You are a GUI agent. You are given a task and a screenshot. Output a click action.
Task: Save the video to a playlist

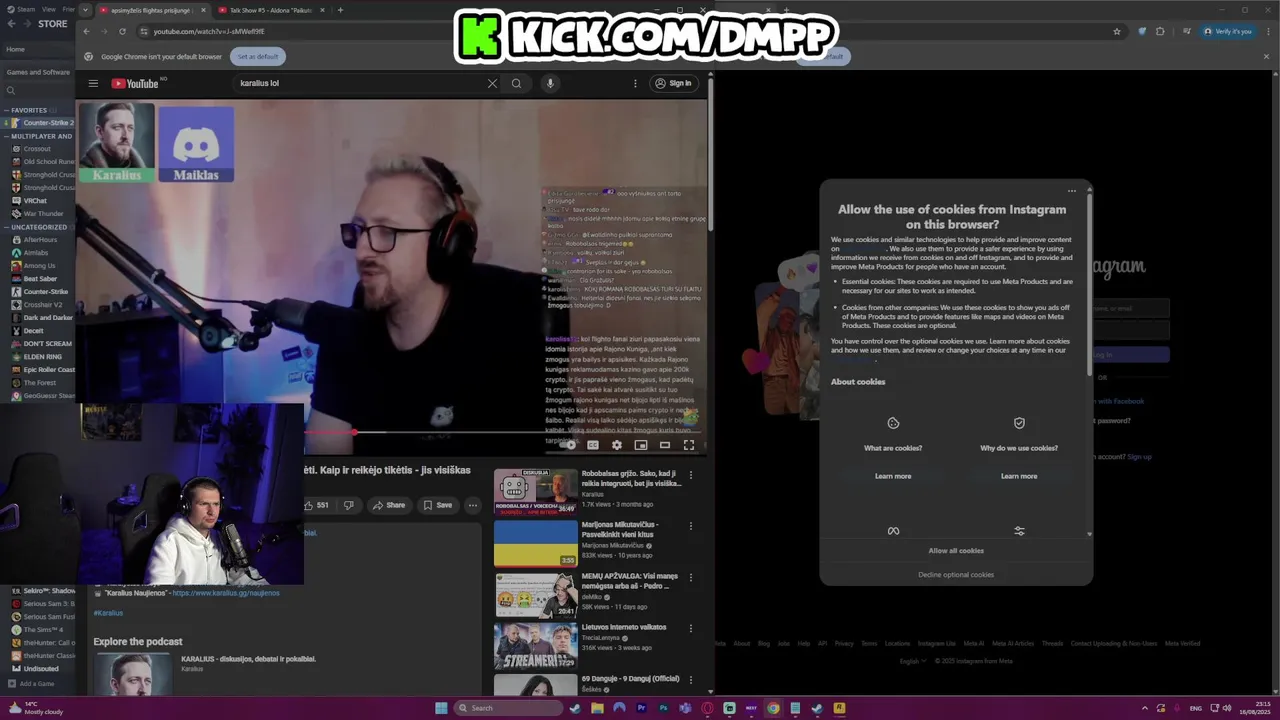point(438,505)
